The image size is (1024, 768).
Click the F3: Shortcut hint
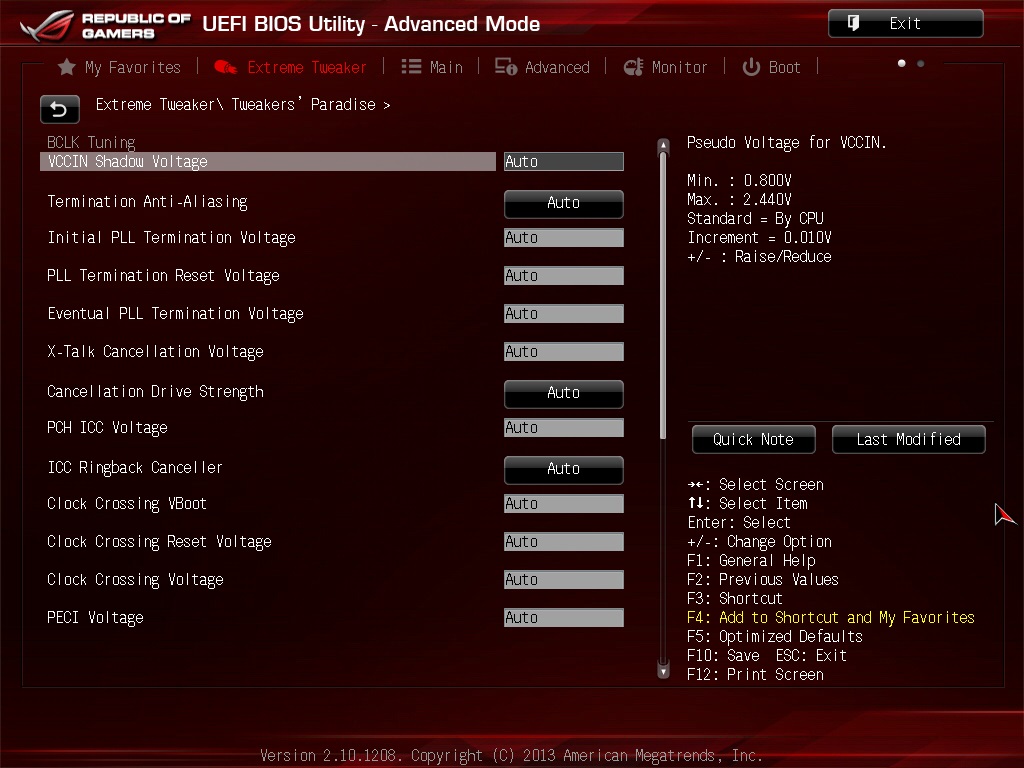coord(735,598)
